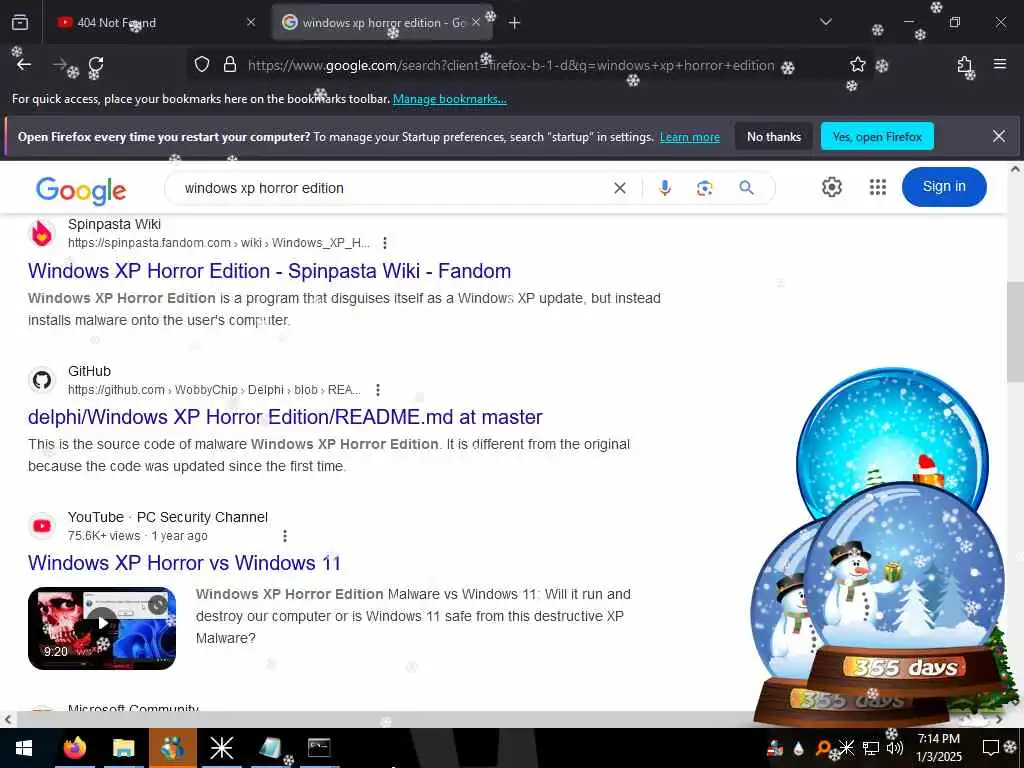Go back to the previous page
1024x768 pixels.
24,65
